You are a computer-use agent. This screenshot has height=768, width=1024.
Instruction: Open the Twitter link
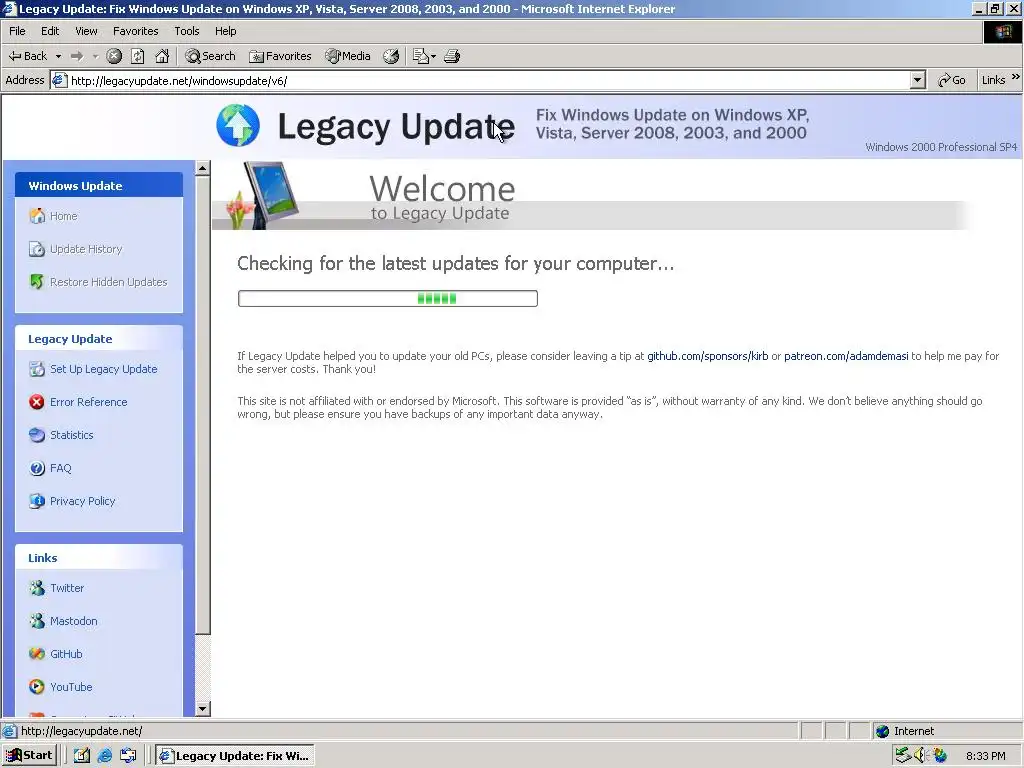tap(67, 588)
